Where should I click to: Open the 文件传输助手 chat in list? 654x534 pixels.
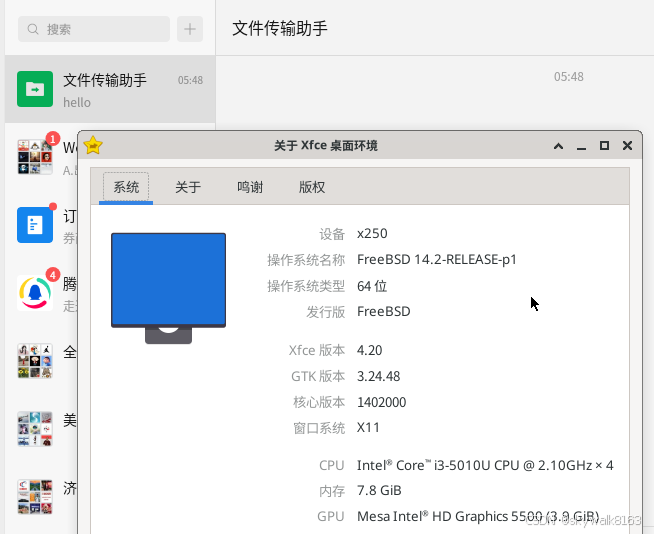110,89
